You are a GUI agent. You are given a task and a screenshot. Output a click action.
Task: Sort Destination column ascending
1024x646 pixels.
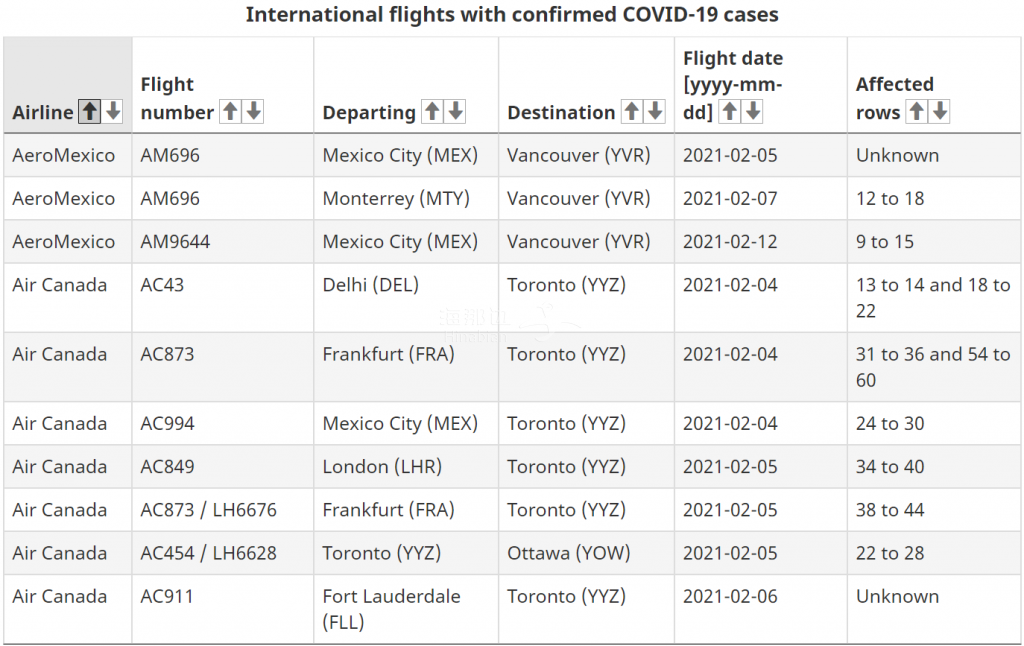pos(631,112)
